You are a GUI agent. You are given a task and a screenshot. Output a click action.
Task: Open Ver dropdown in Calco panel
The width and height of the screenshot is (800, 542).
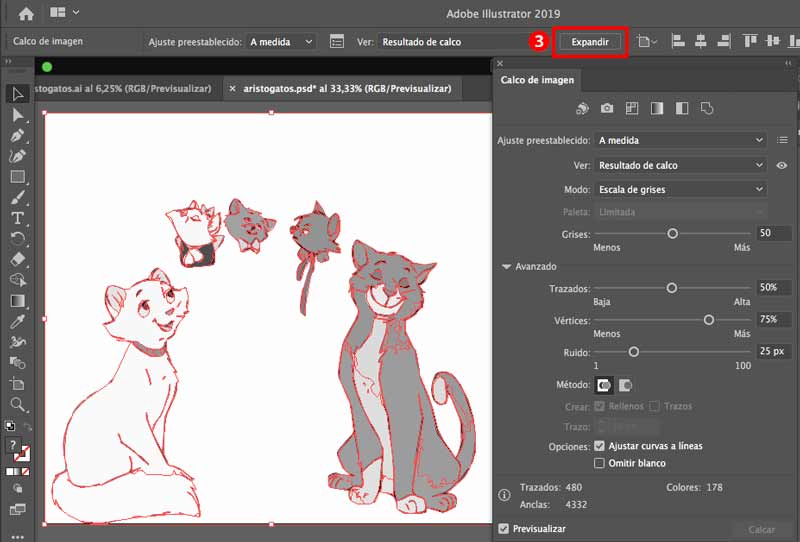click(x=680, y=165)
